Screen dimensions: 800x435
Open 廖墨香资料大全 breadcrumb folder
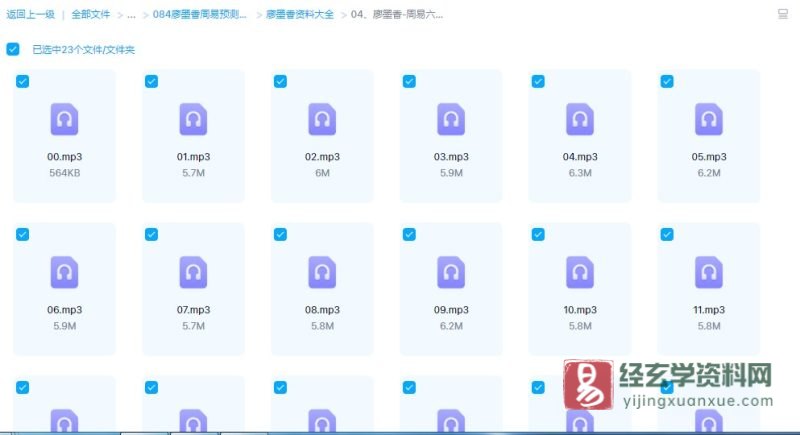point(300,15)
